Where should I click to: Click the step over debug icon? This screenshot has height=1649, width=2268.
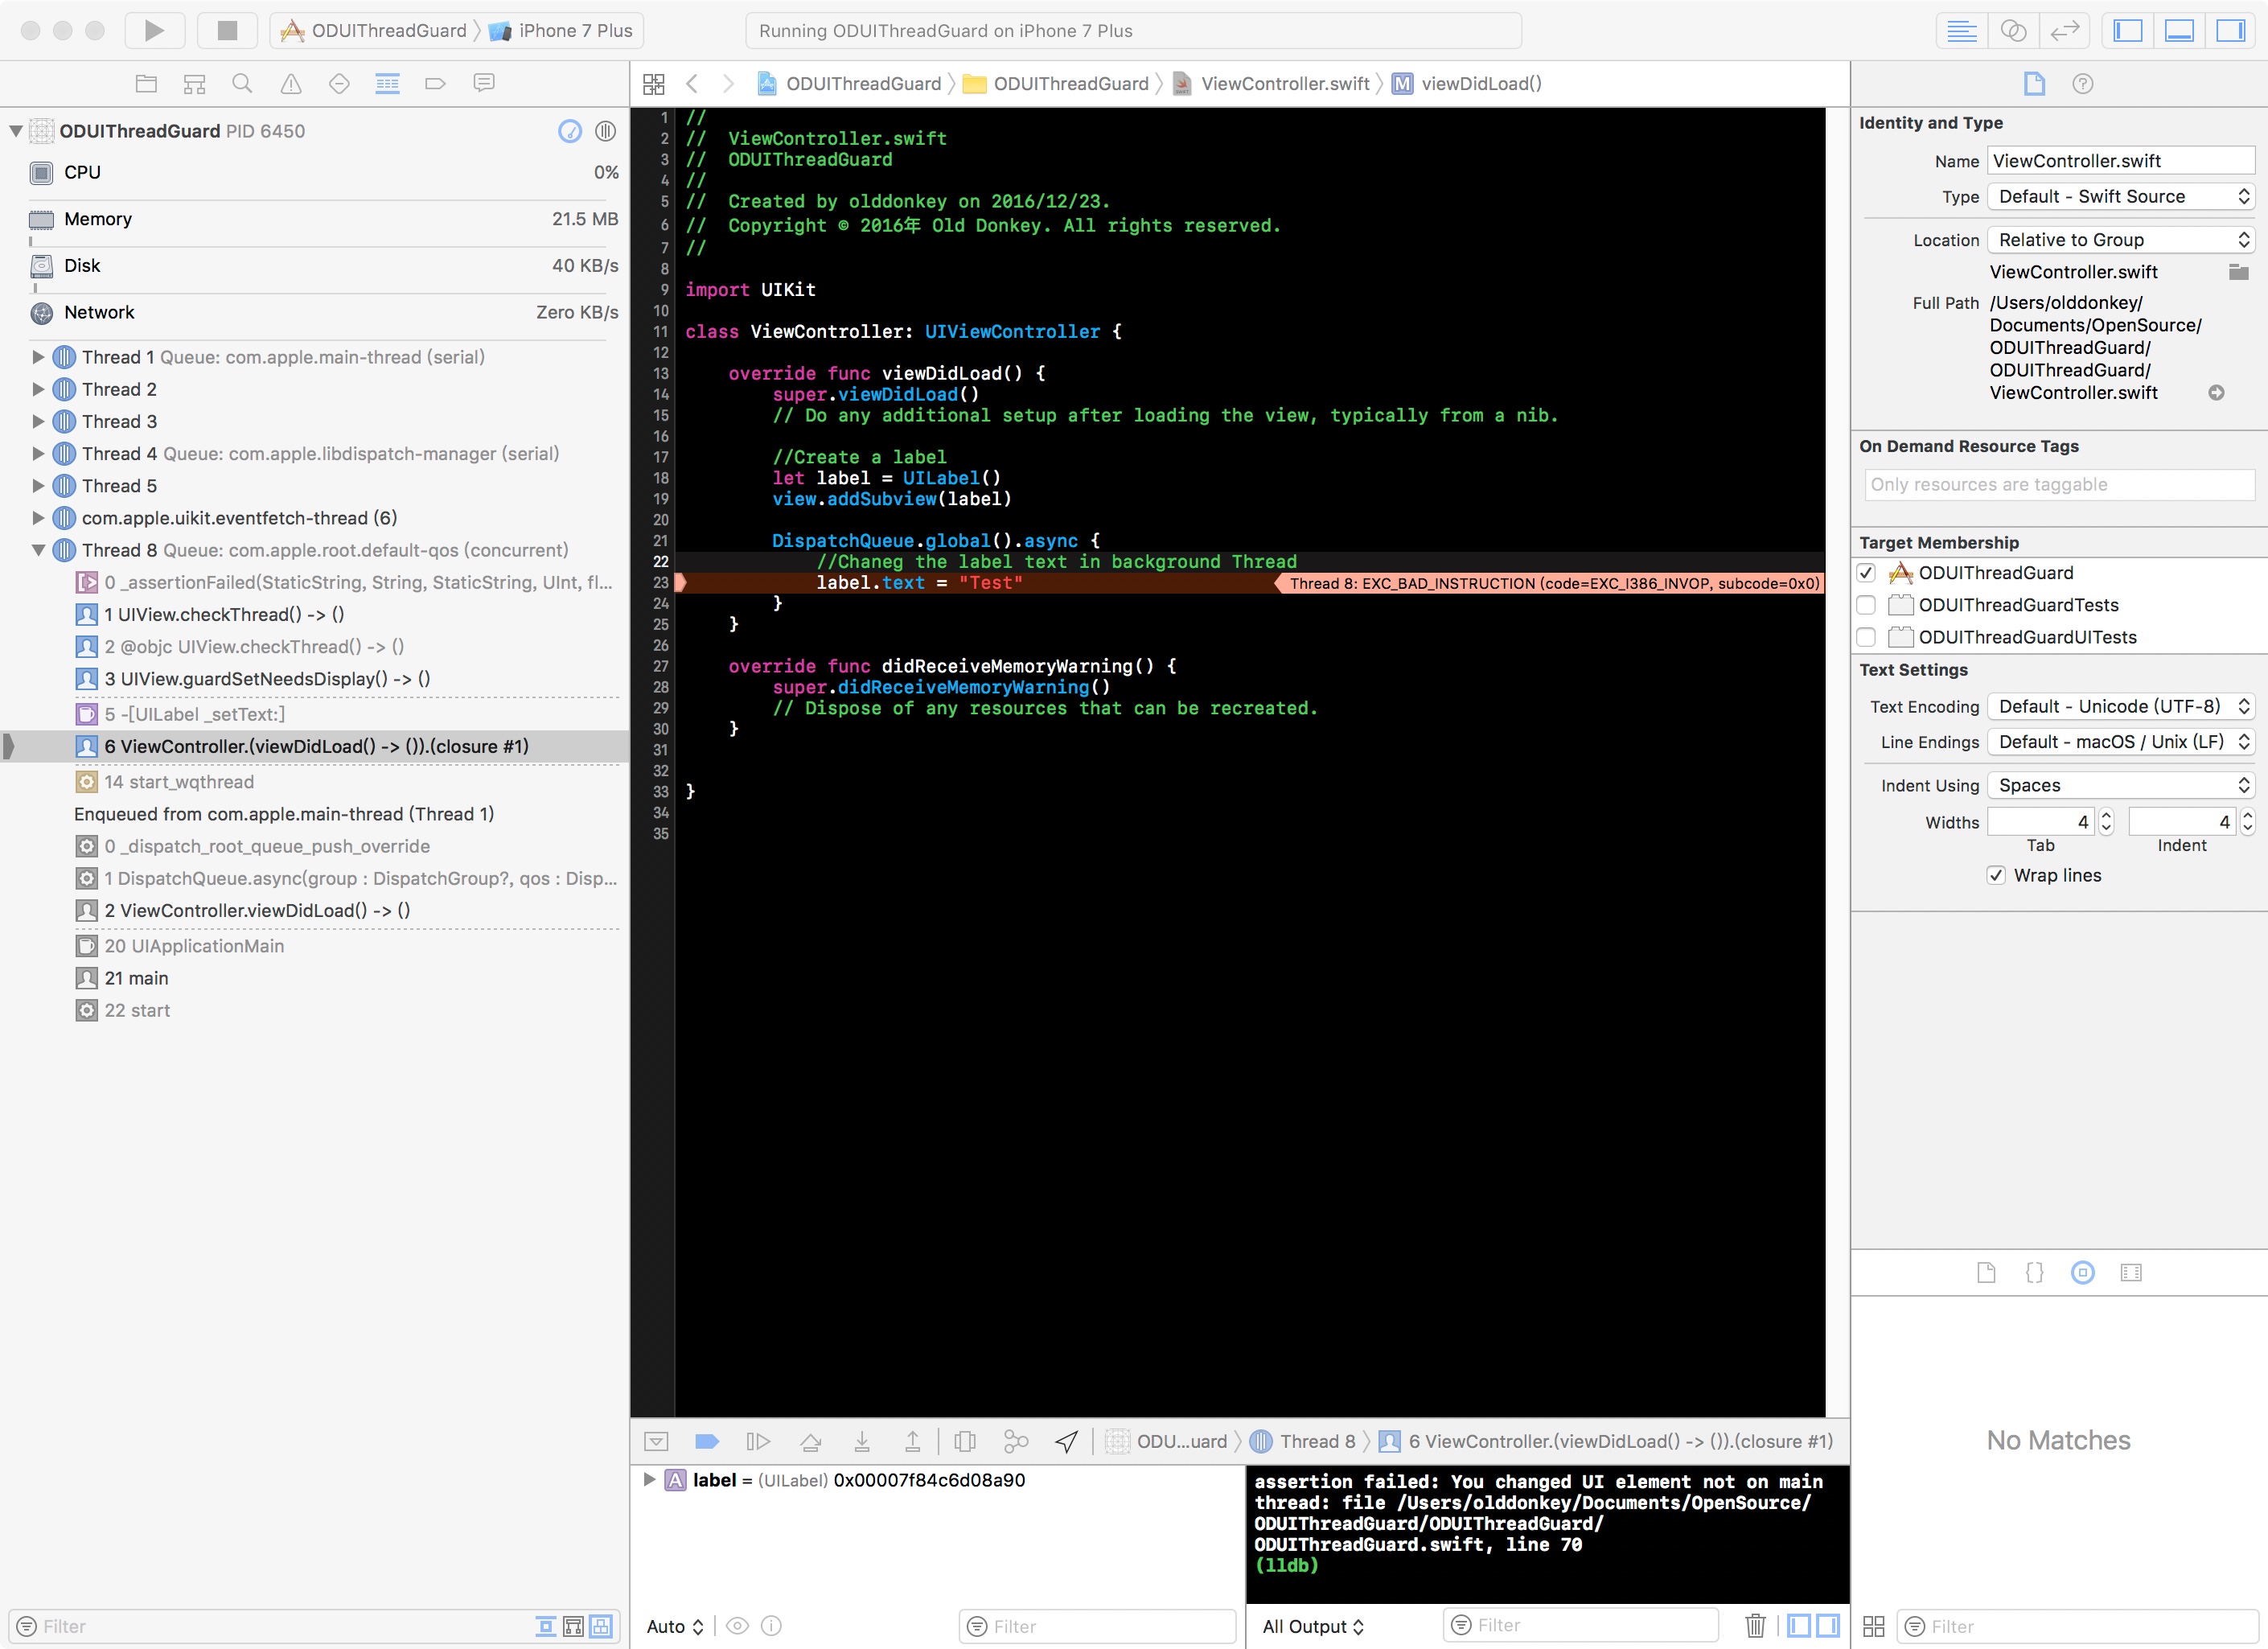[x=810, y=1441]
